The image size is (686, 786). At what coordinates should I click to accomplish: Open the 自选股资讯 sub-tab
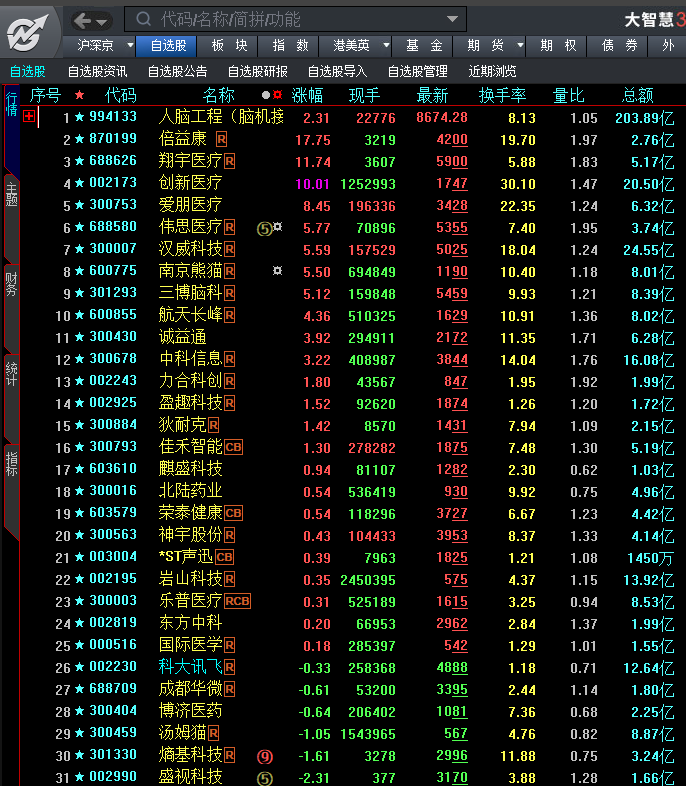(97, 72)
